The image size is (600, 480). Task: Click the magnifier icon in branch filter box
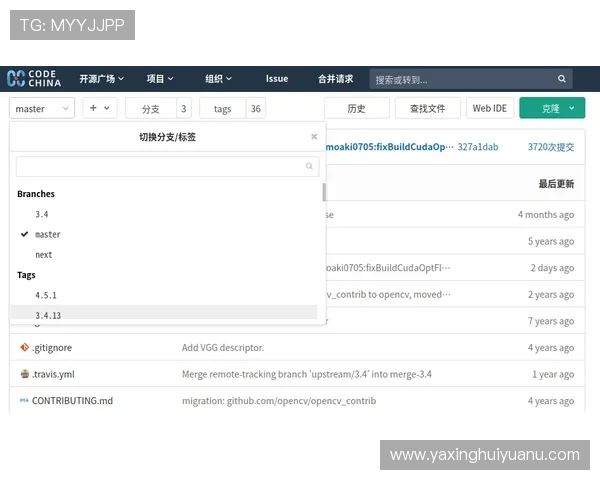click(x=309, y=166)
